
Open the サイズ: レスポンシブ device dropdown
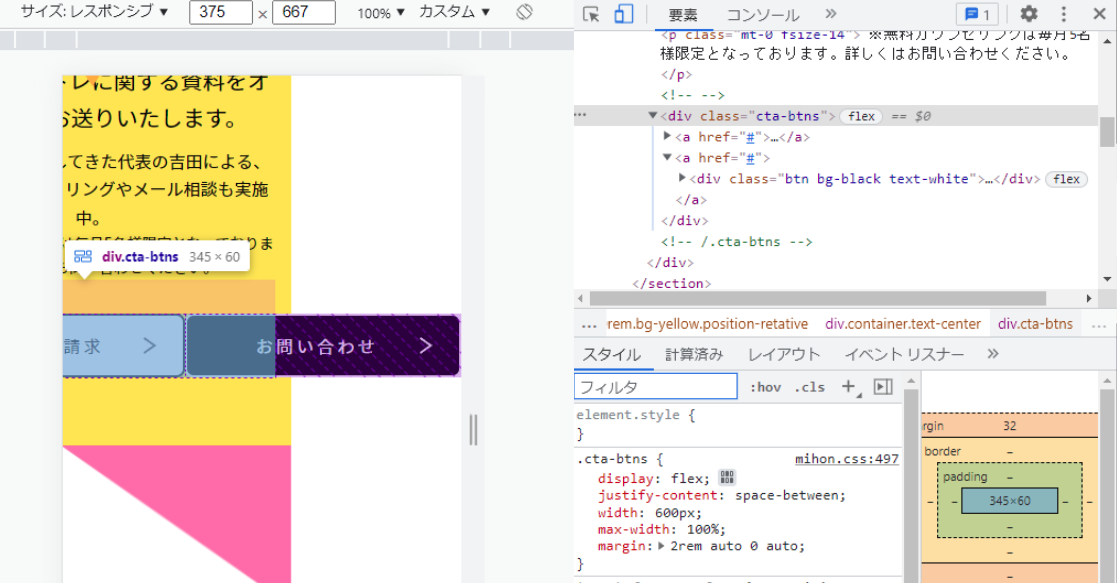(94, 12)
